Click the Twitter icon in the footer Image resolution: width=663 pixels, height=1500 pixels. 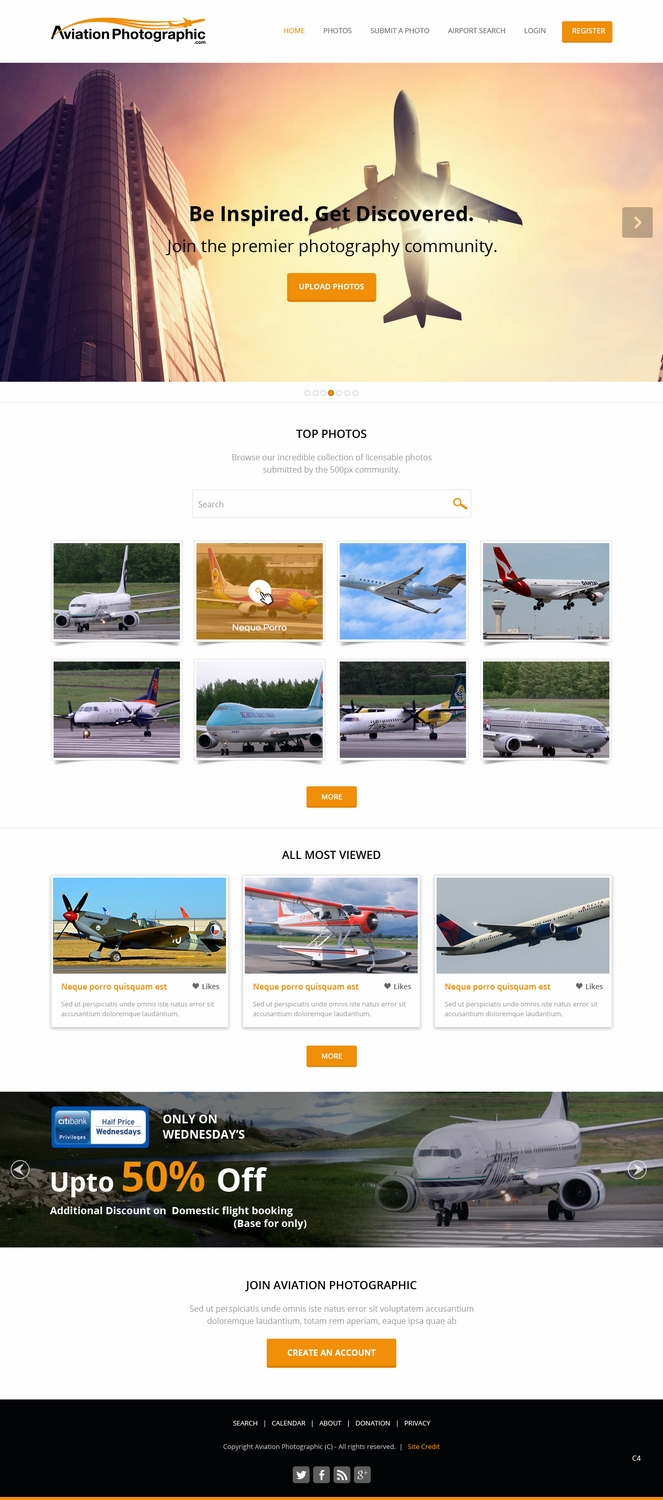(x=301, y=1474)
